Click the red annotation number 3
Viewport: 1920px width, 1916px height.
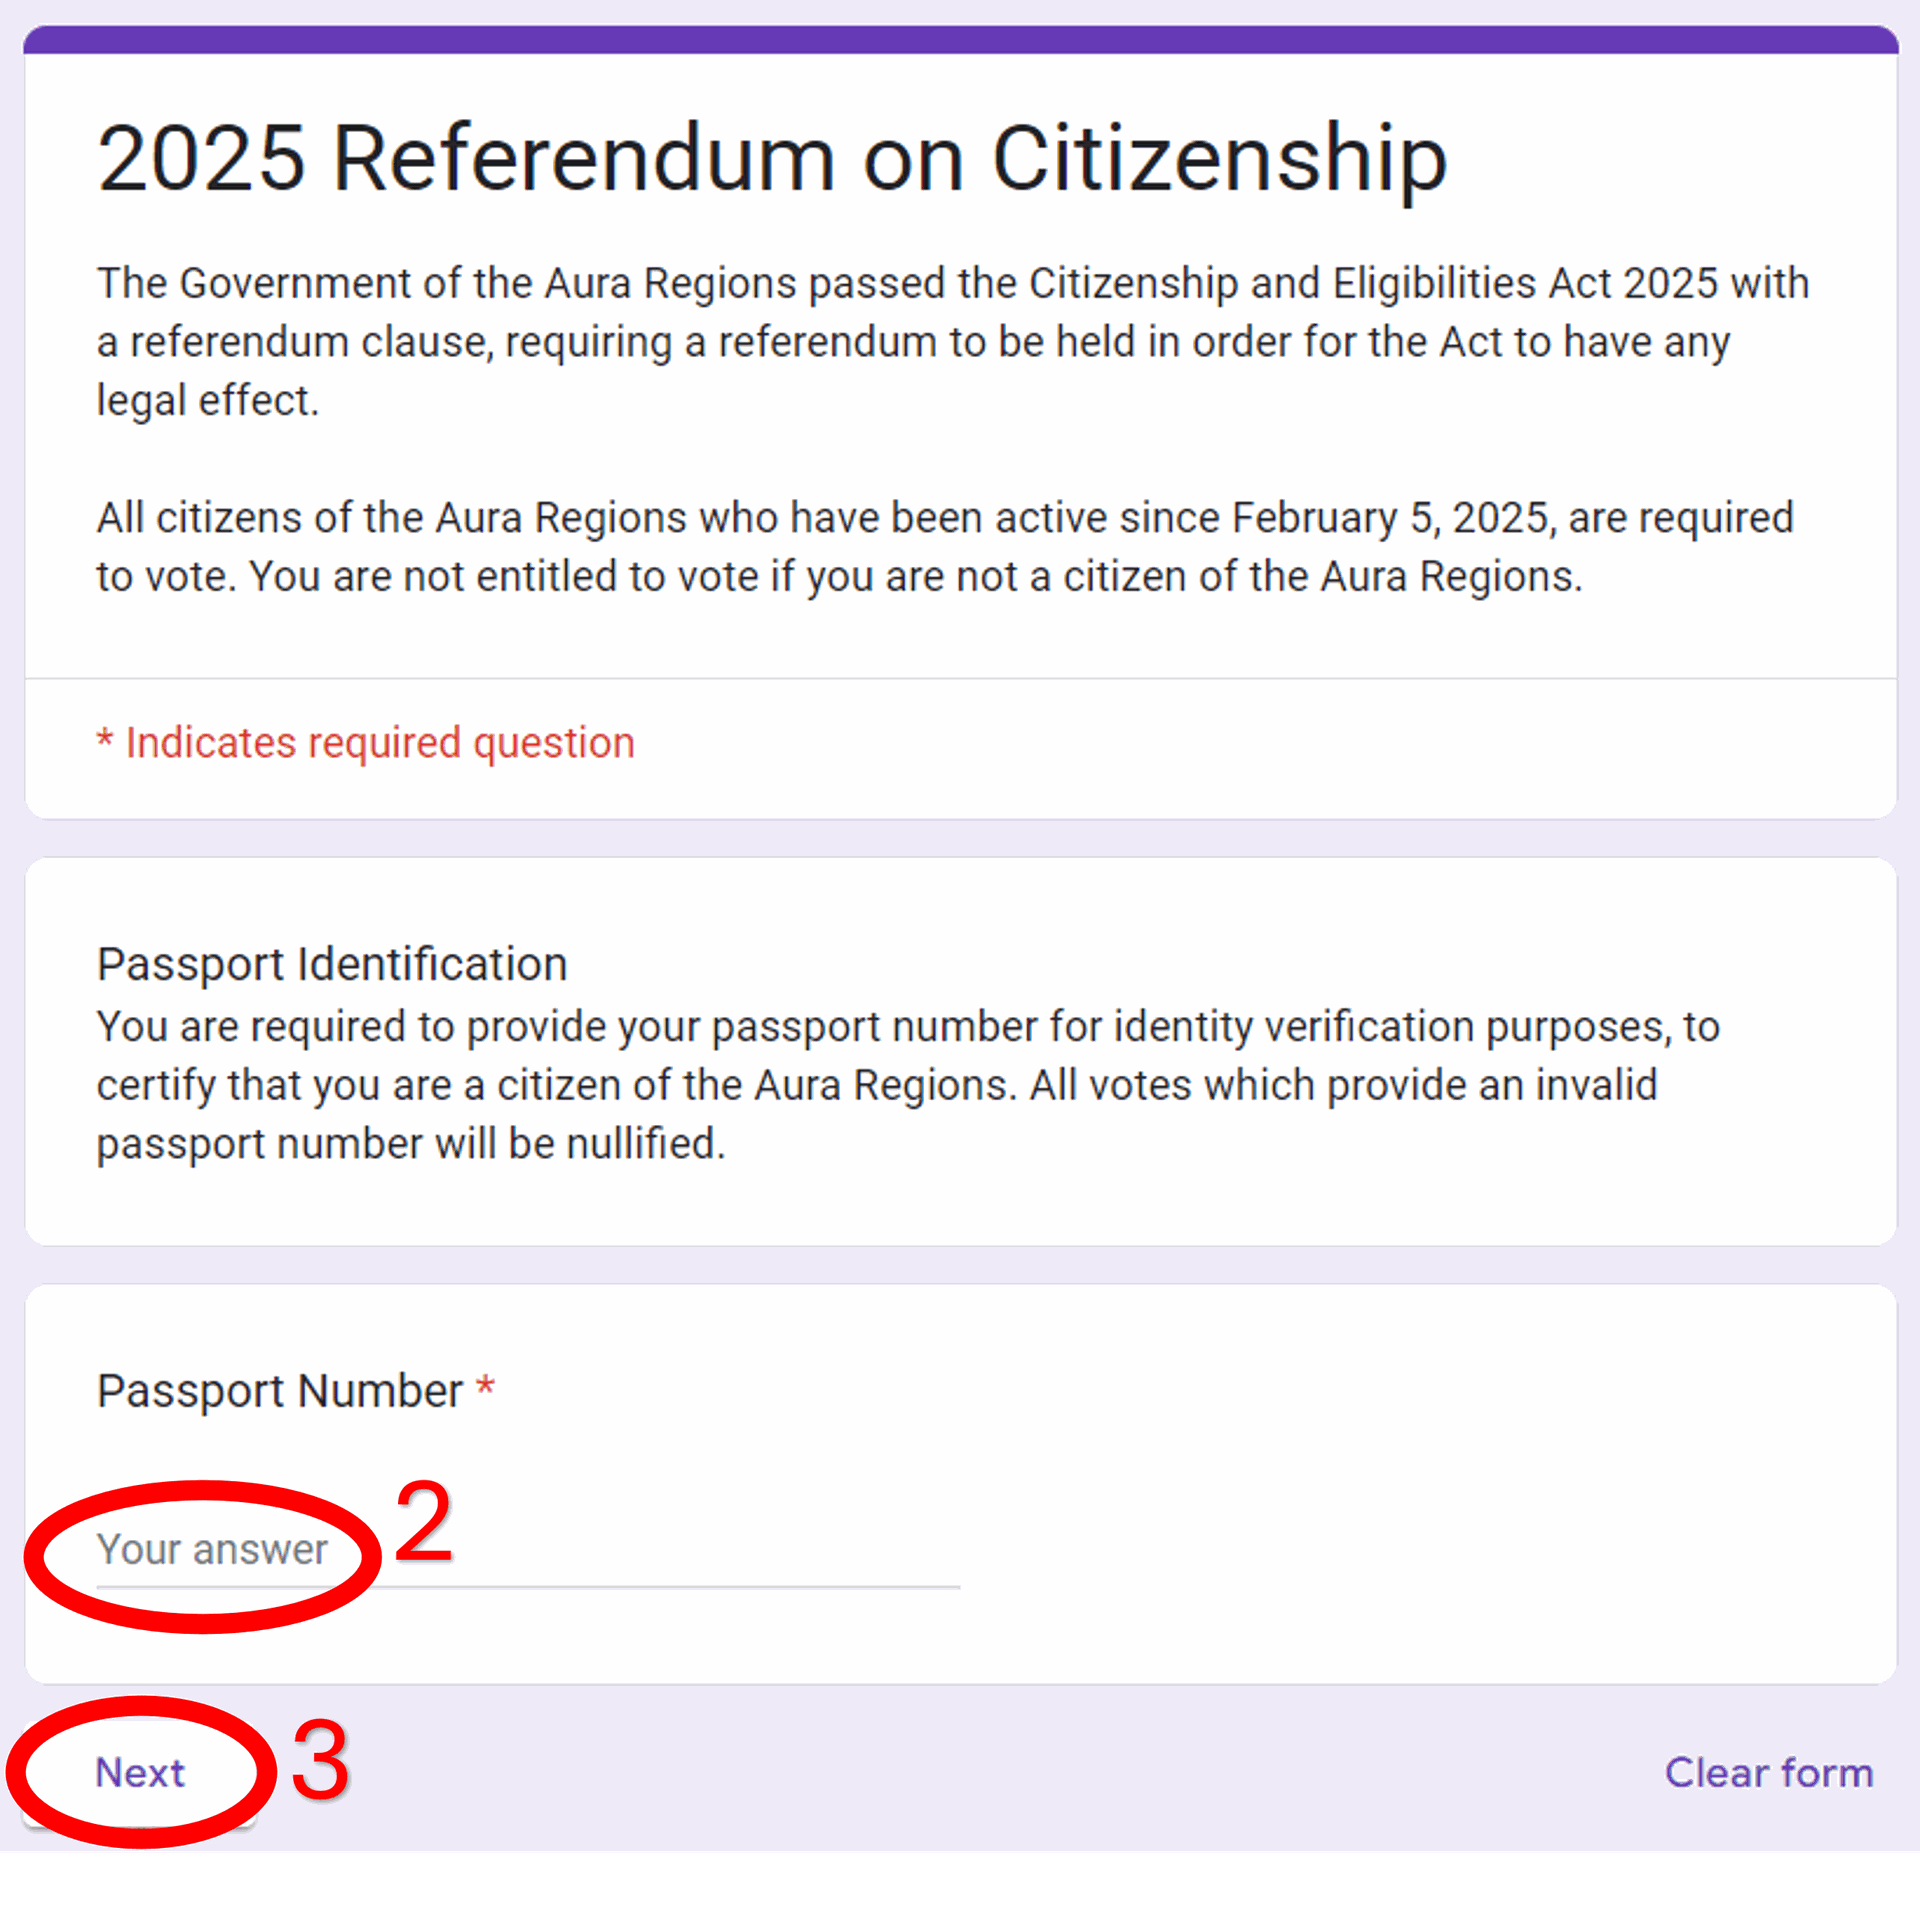coord(320,1761)
